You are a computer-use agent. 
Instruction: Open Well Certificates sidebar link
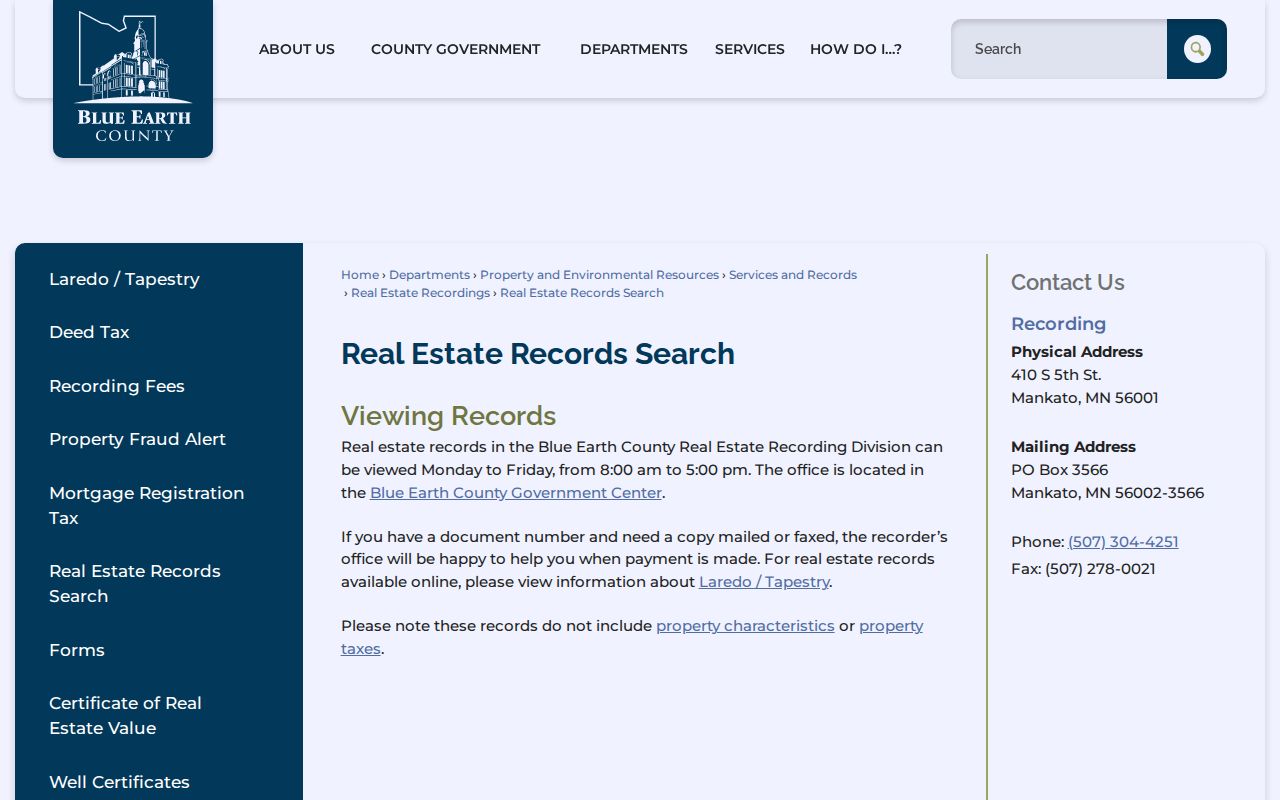pyautogui.click(x=119, y=782)
